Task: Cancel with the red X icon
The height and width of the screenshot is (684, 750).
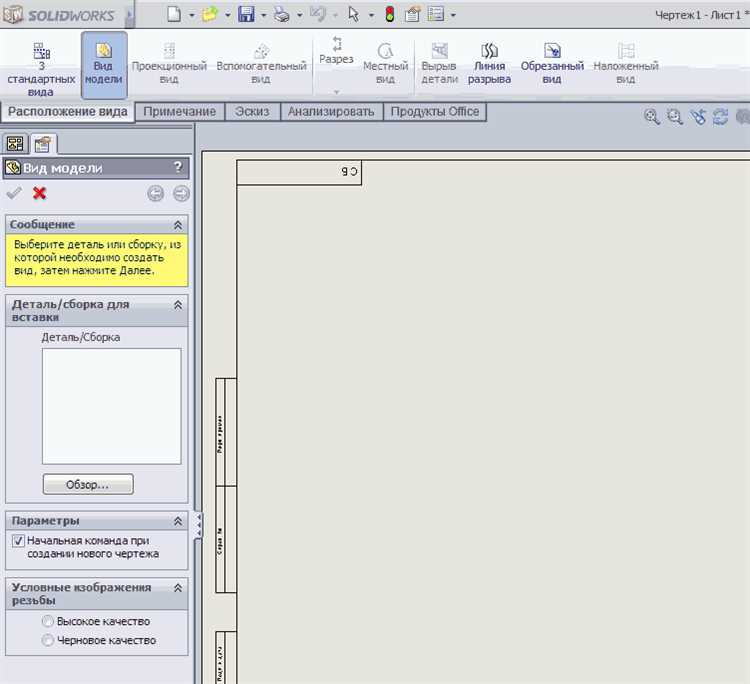Action: 40,193
